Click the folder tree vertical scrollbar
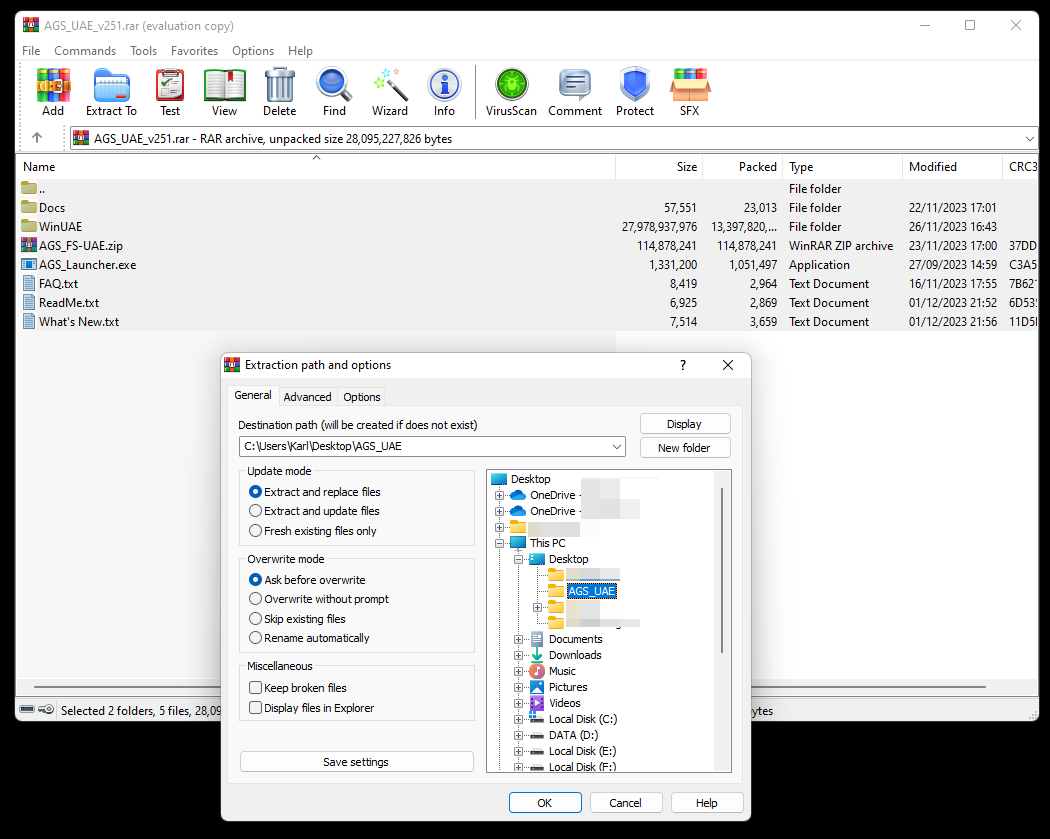 coord(722,570)
